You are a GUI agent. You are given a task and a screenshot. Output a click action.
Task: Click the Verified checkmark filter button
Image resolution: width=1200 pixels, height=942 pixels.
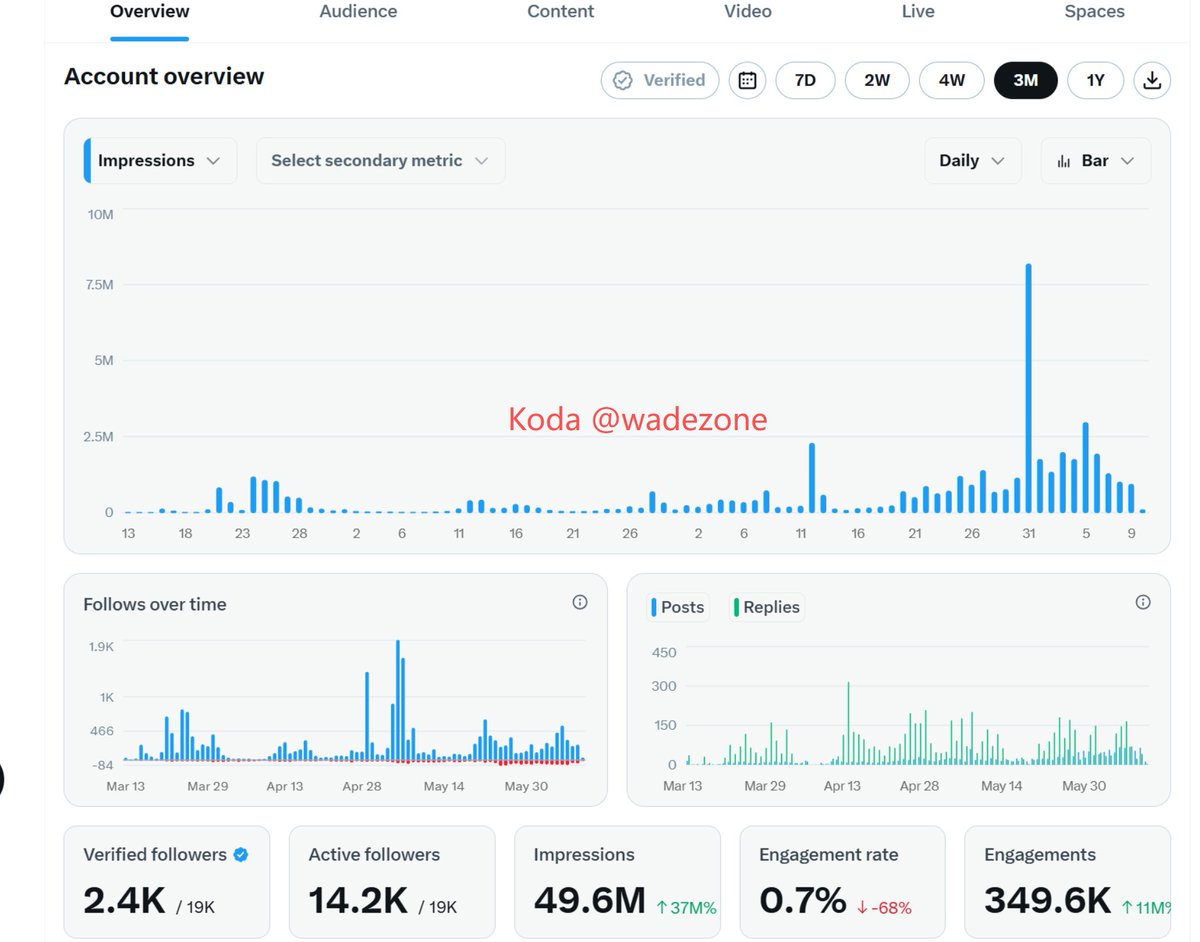pyautogui.click(x=660, y=81)
